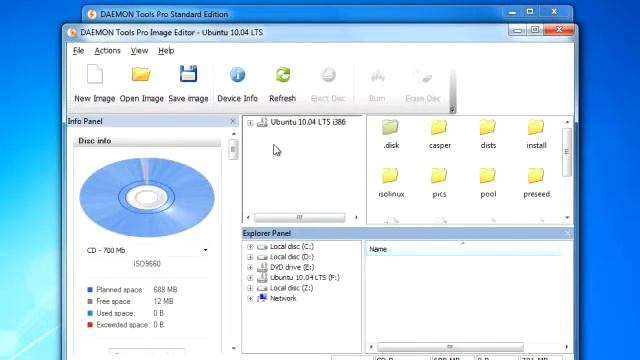This screenshot has width=640, height=360.
Task: Select Local disc (Z:) in Explorer Panel
Action: click(291, 288)
